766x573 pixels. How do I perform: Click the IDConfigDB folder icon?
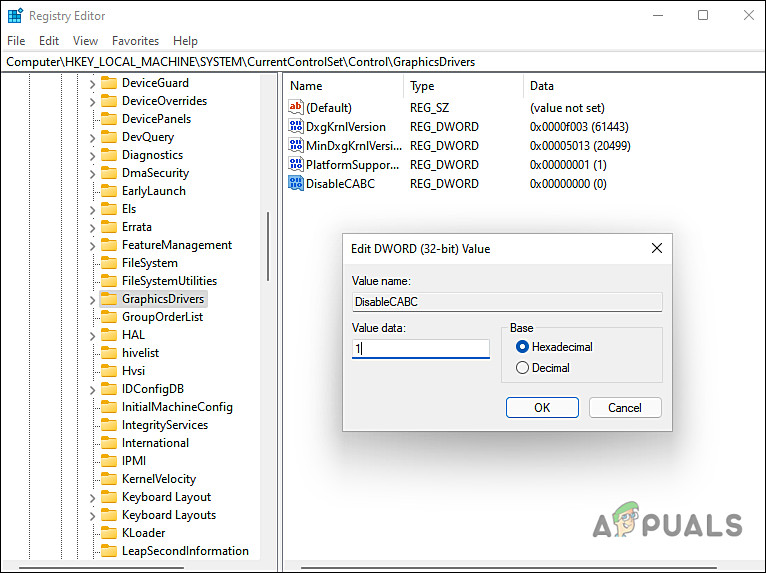click(x=109, y=389)
